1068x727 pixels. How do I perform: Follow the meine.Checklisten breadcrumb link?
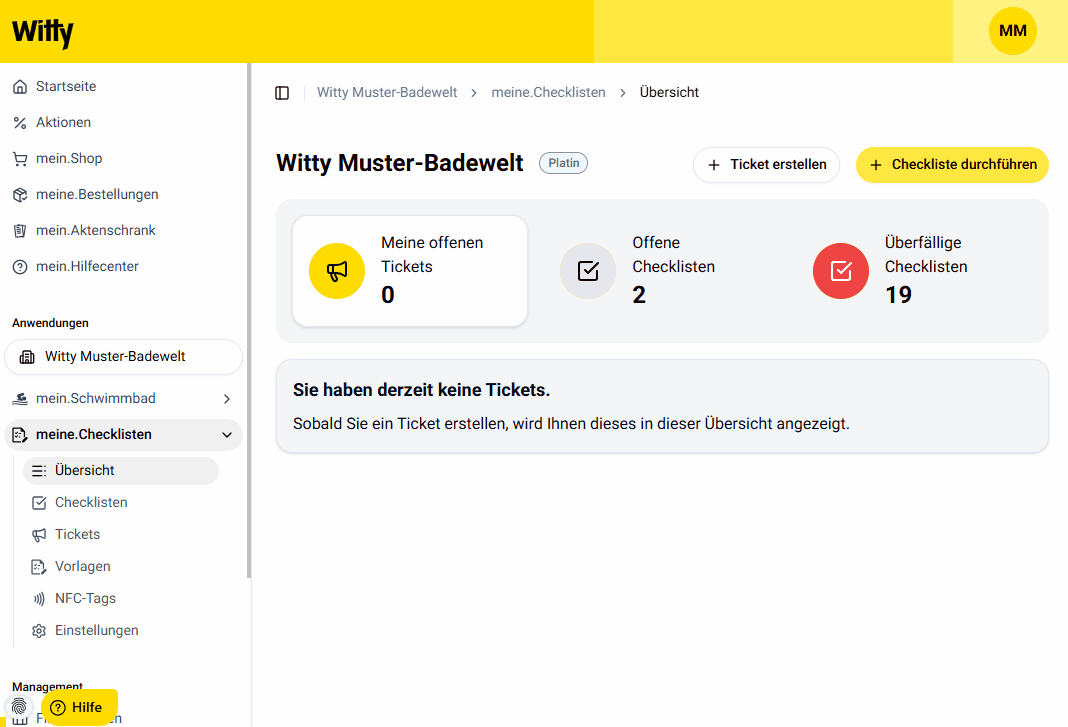point(548,93)
